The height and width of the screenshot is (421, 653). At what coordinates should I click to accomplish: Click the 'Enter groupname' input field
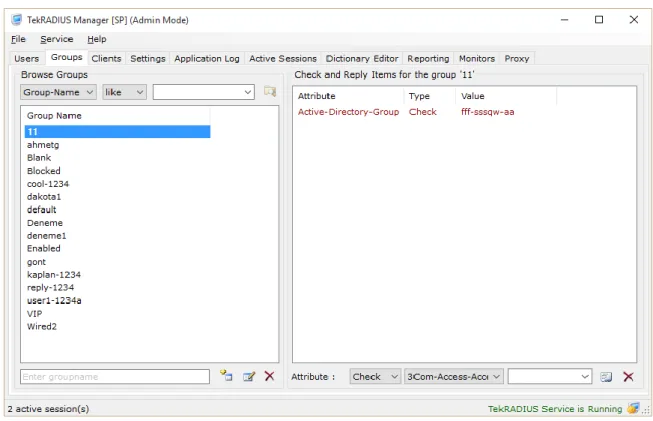point(115,377)
